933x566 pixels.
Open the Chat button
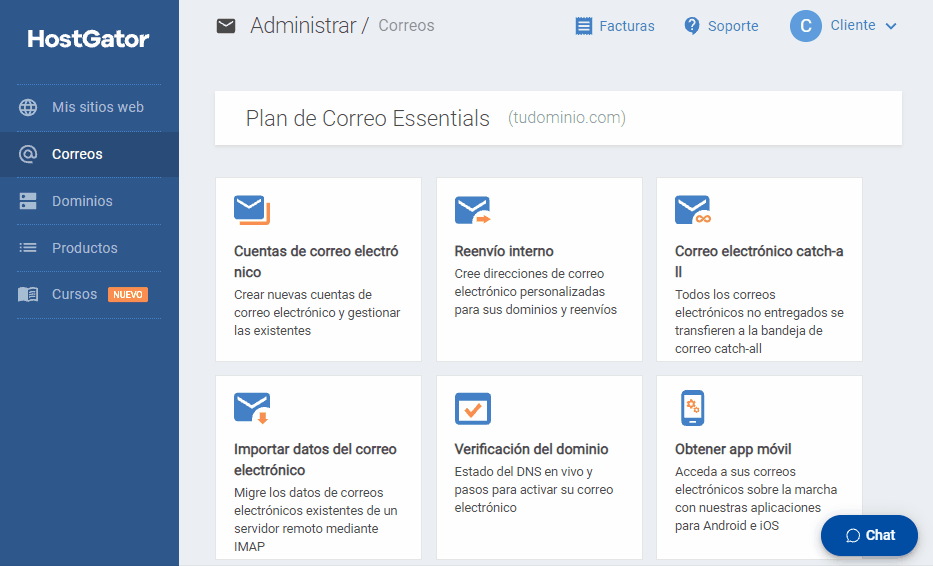(x=869, y=536)
